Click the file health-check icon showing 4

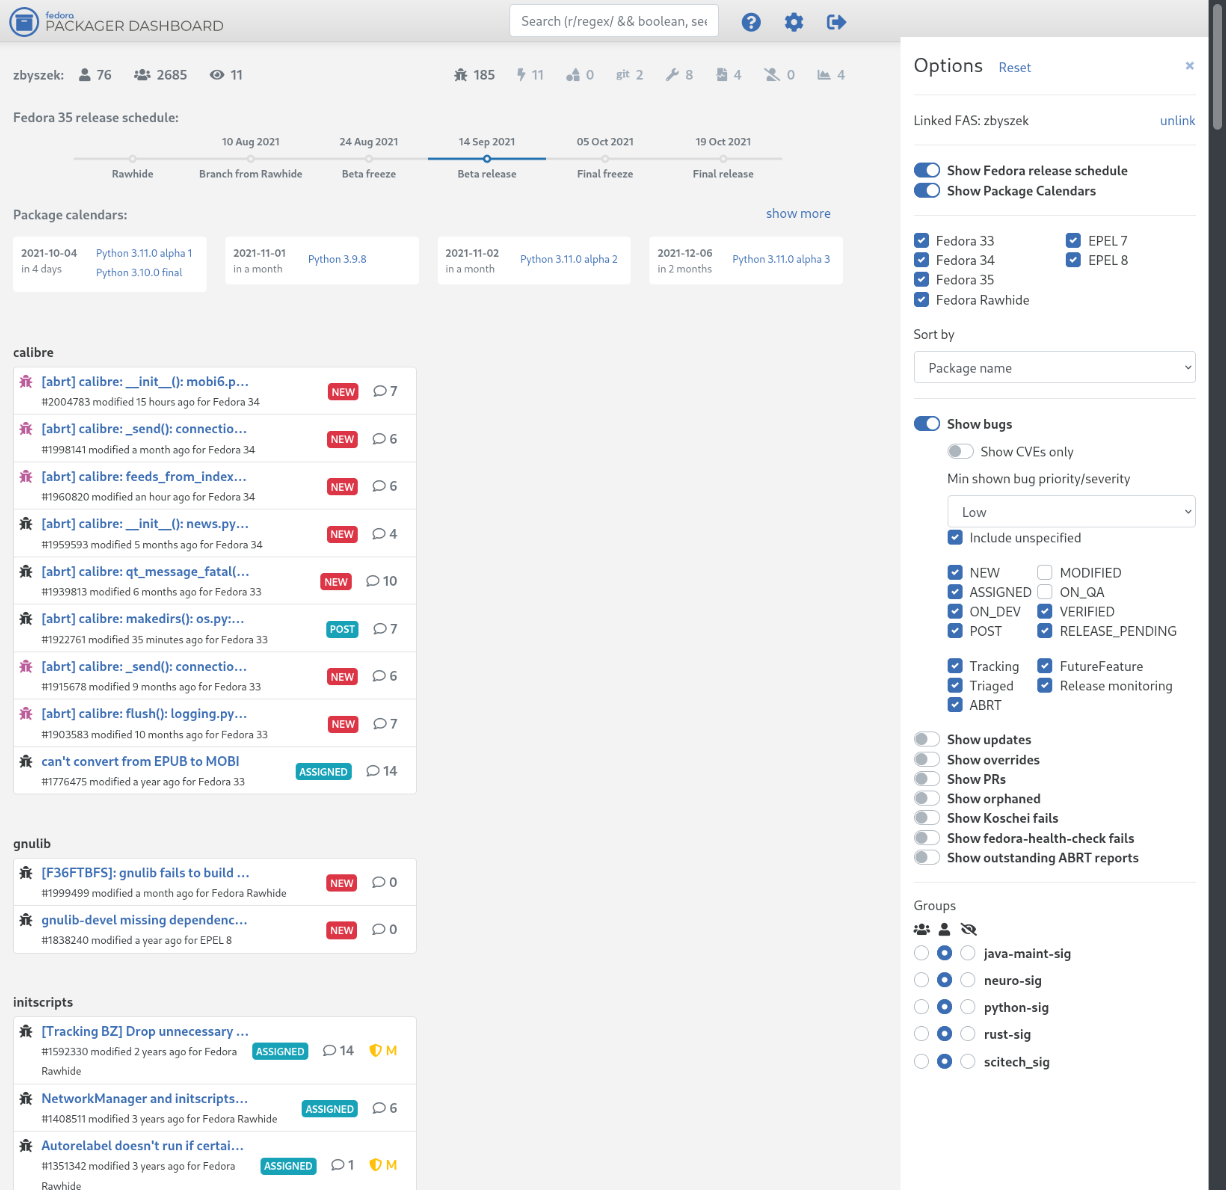(x=722, y=75)
